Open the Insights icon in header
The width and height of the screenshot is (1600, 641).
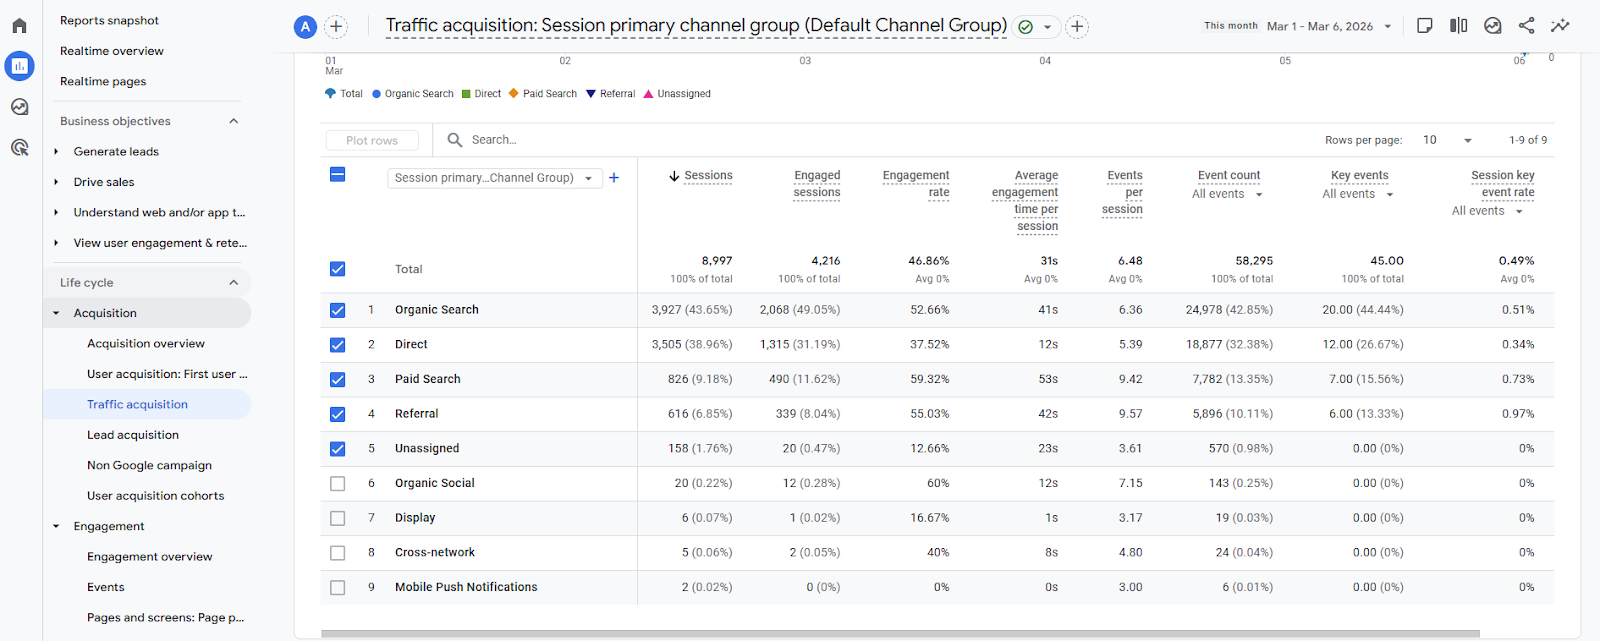tap(1493, 26)
